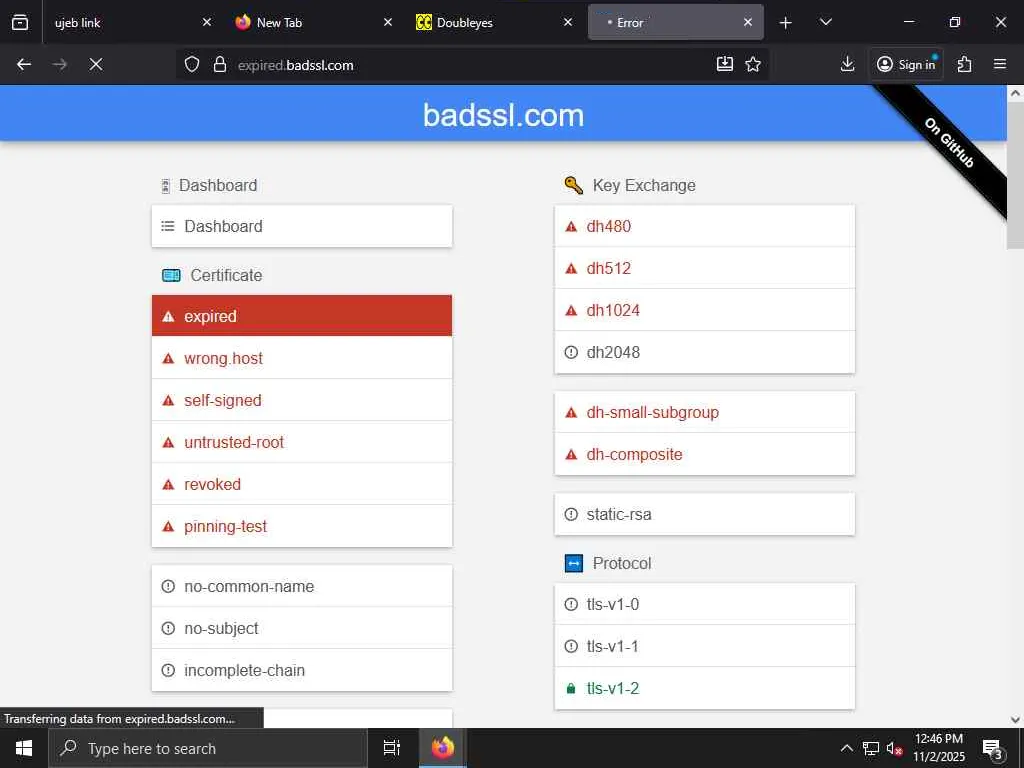Open the no-common-name link

pos(302,586)
